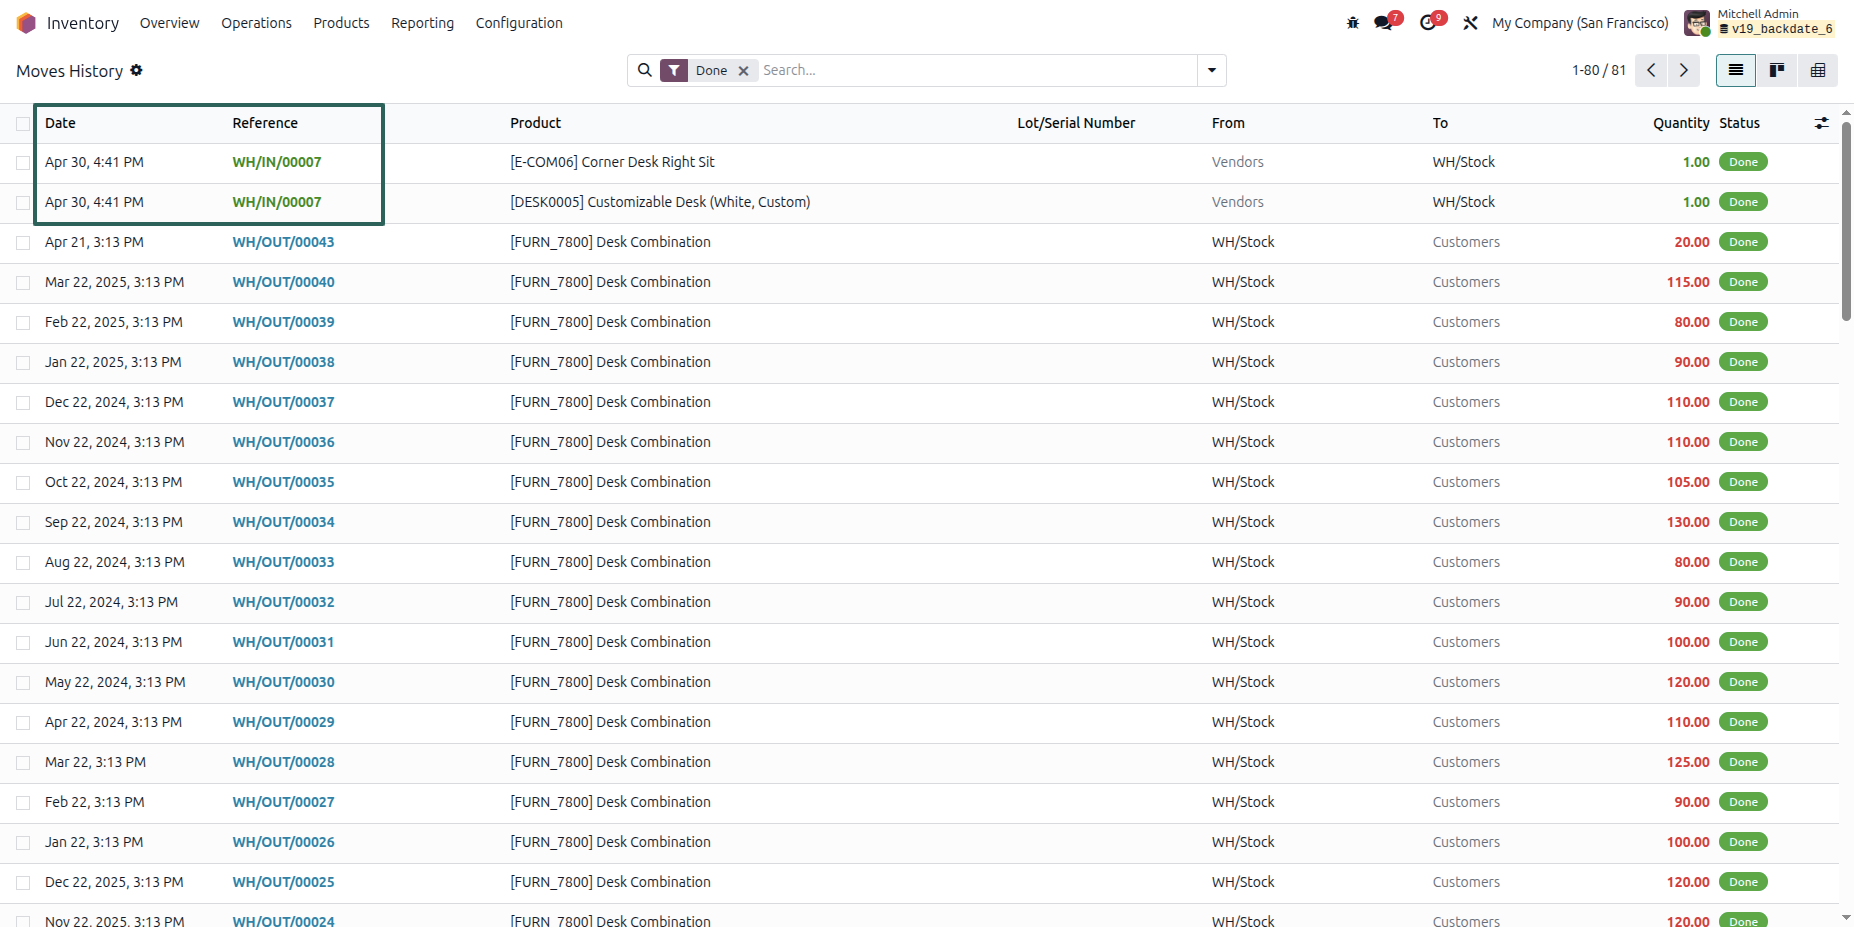Switch to list view
The image size is (1854, 927).
(1736, 70)
